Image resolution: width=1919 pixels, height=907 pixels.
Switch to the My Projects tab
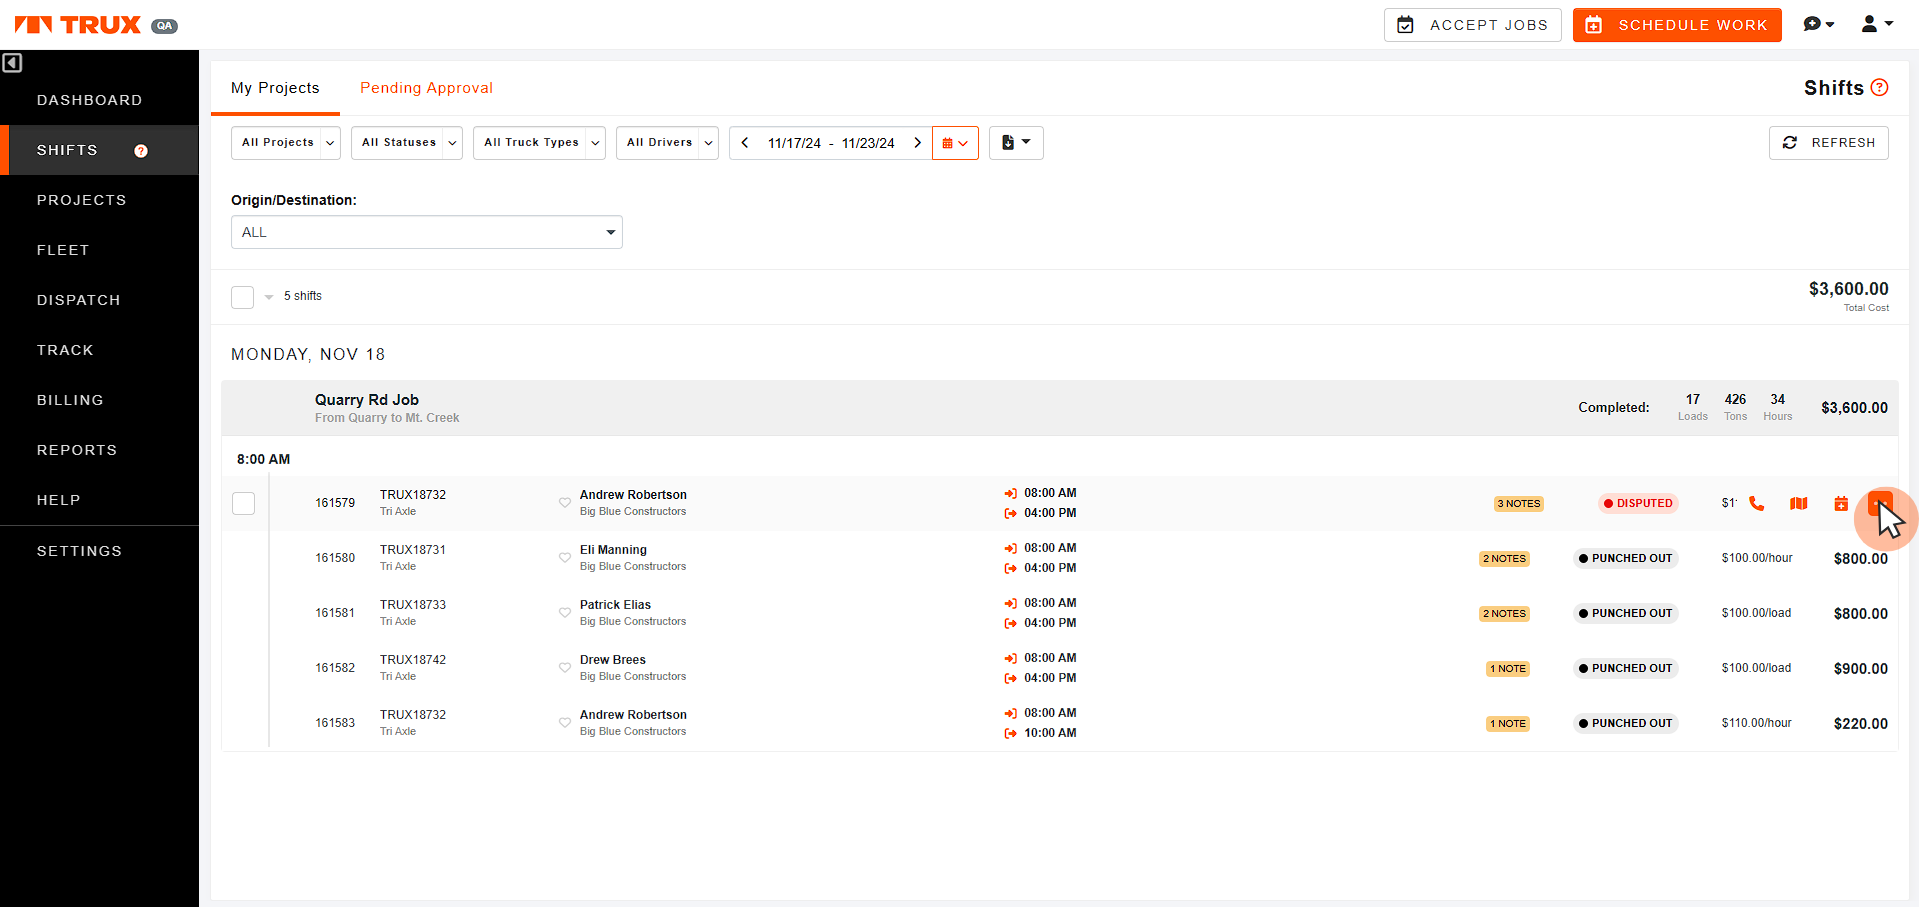tap(275, 88)
